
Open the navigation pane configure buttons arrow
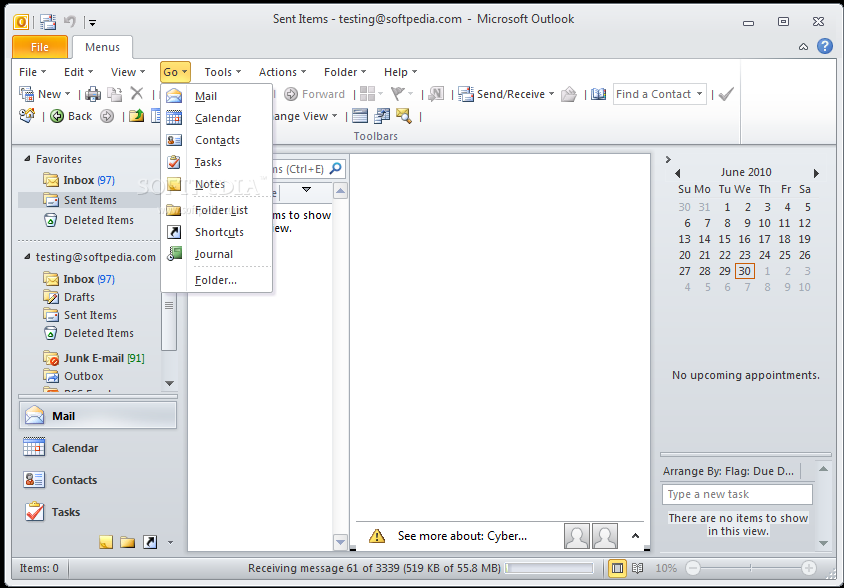tap(170, 542)
